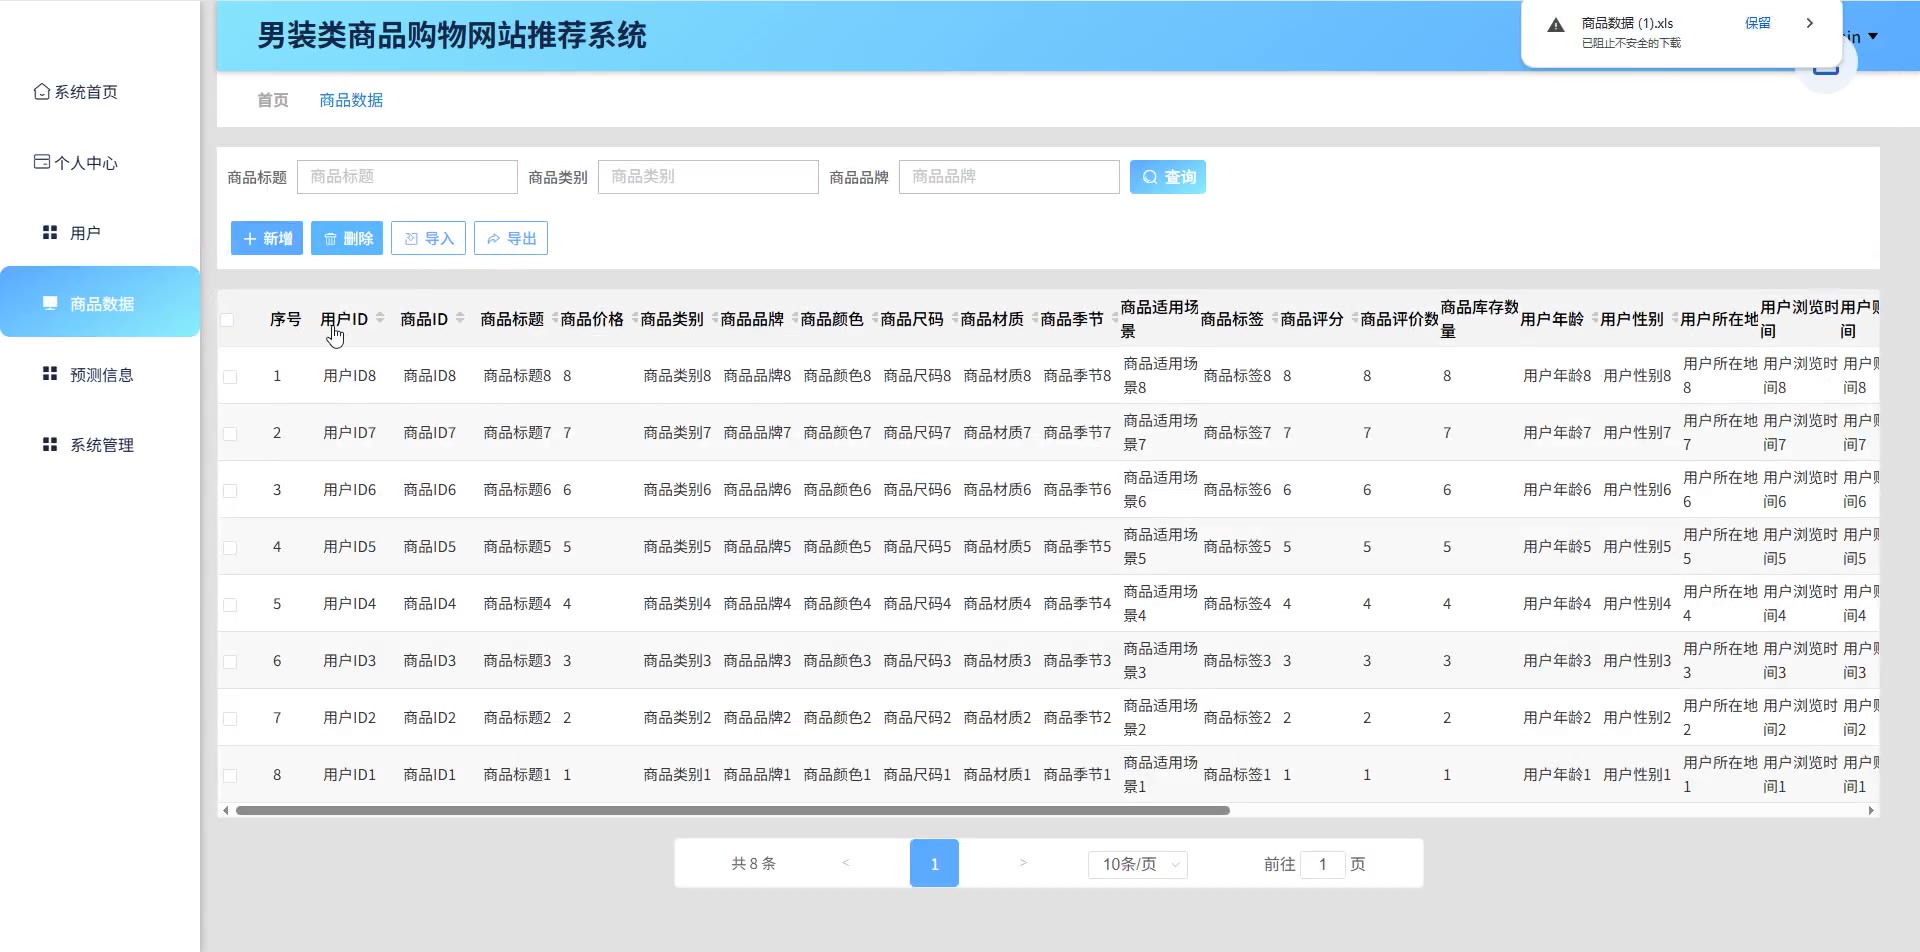The width and height of the screenshot is (1920, 952).
Task: Focus the 商品品牌 search input field
Action: point(1008,177)
